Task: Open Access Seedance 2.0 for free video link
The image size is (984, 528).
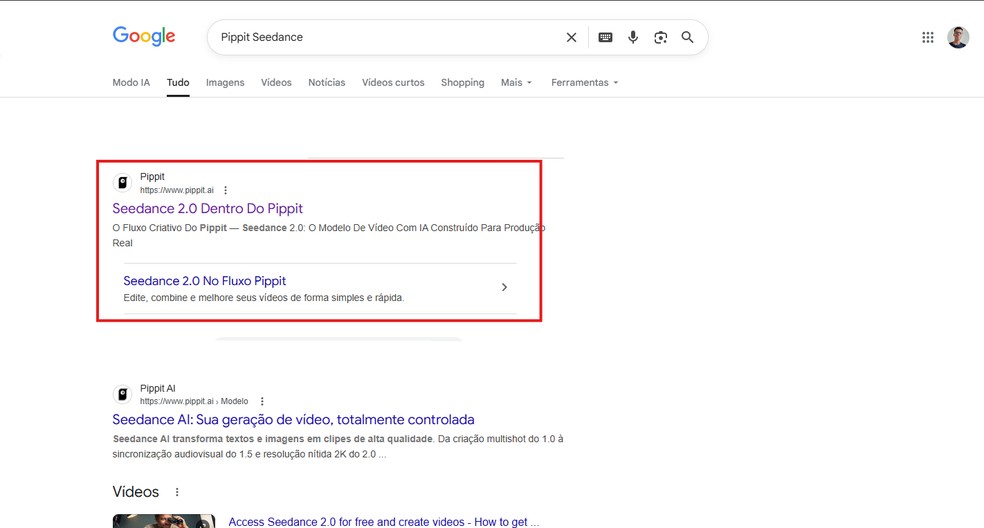Action: 383,522
